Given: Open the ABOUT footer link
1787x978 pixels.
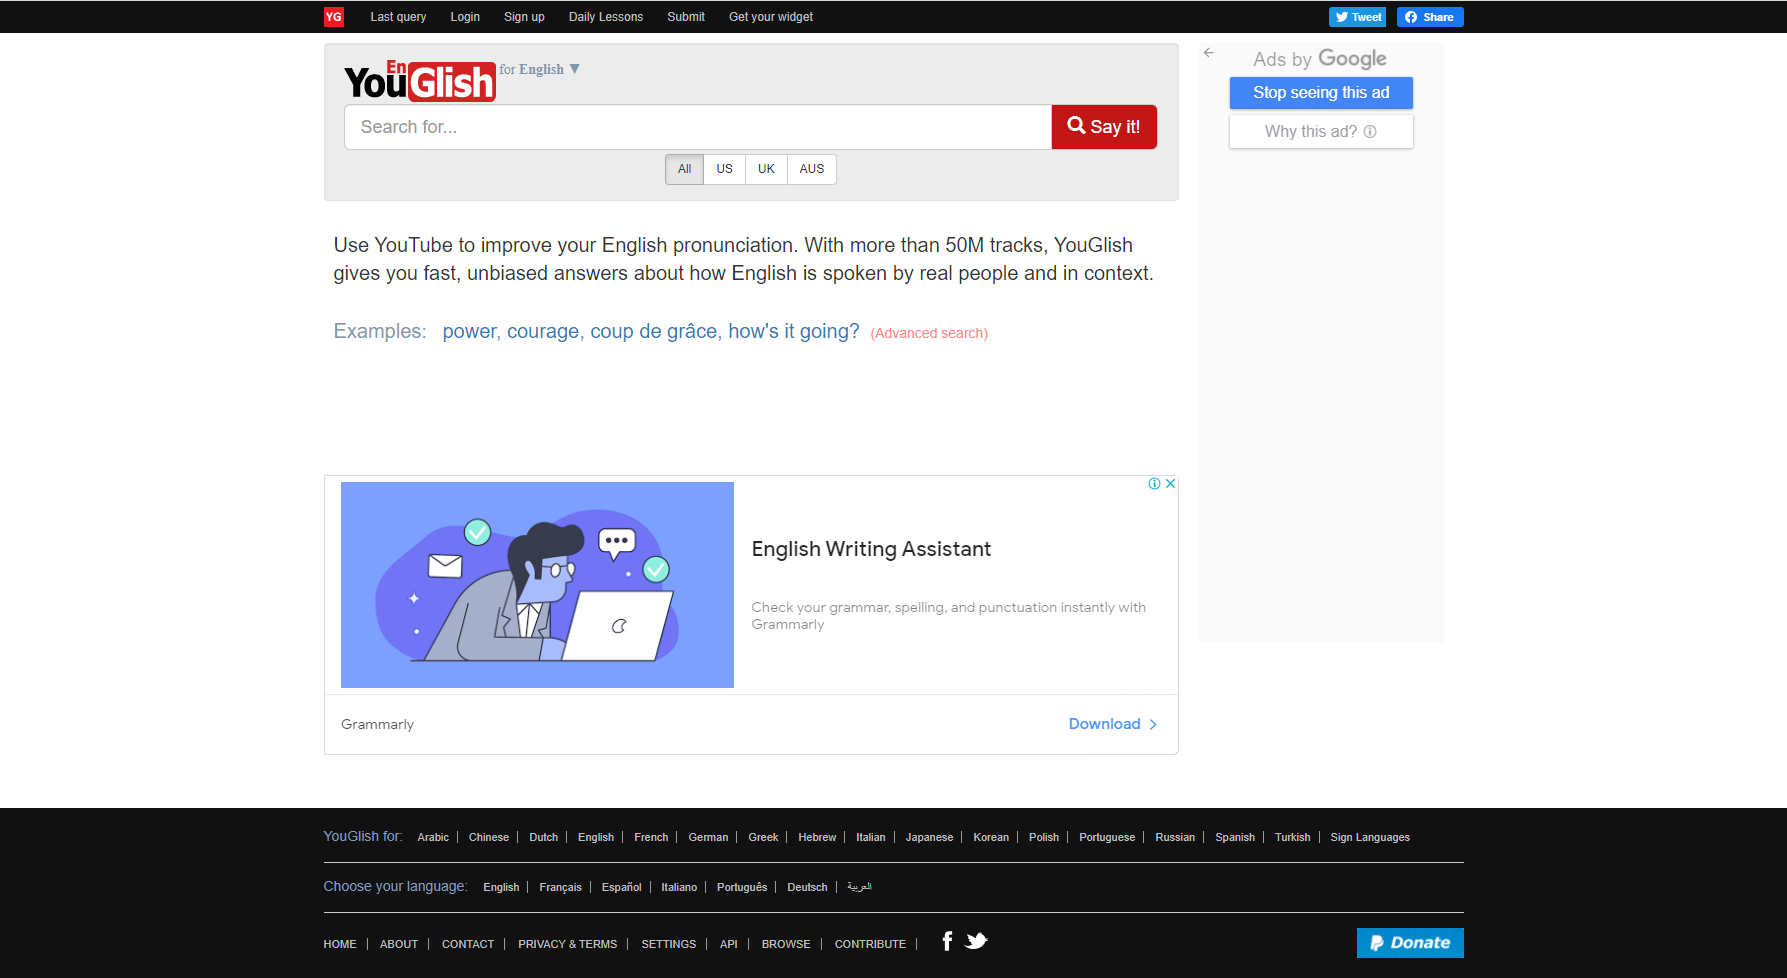Looking at the screenshot, I should tap(399, 945).
